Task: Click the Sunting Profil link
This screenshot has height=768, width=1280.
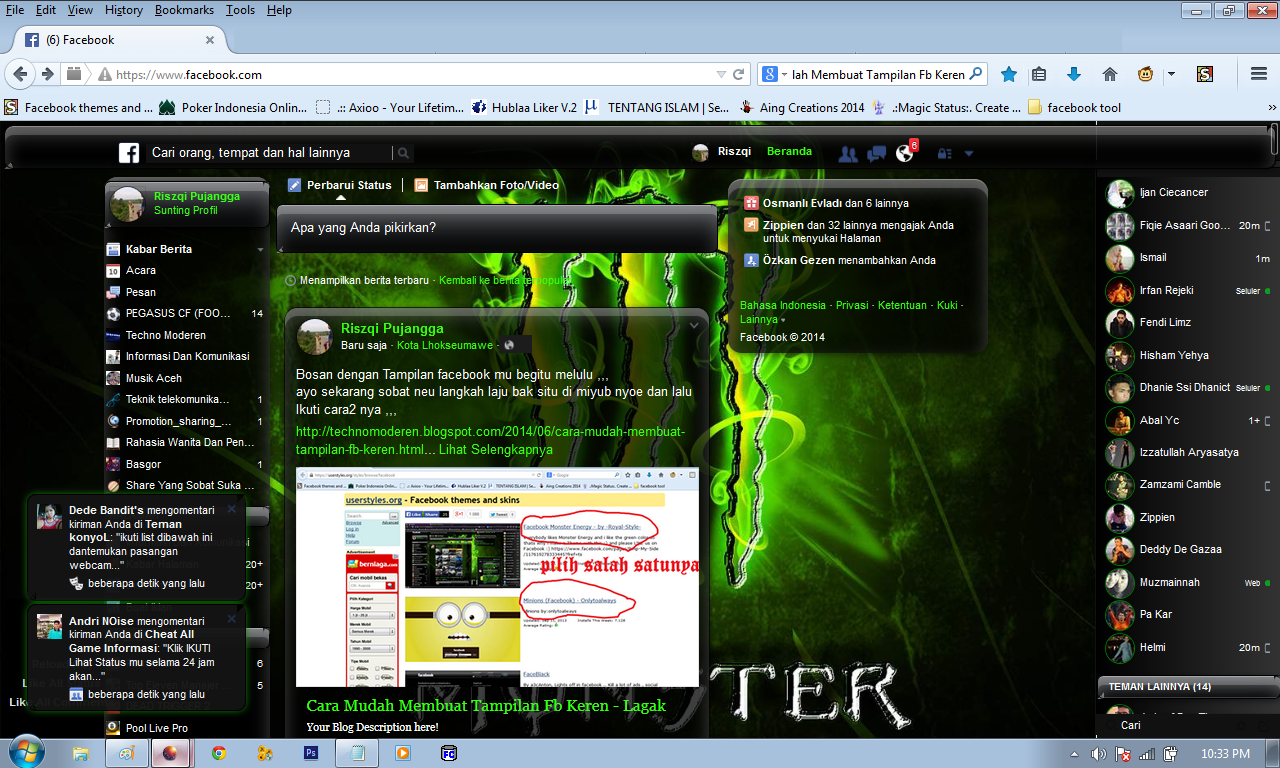Action: 186,211
